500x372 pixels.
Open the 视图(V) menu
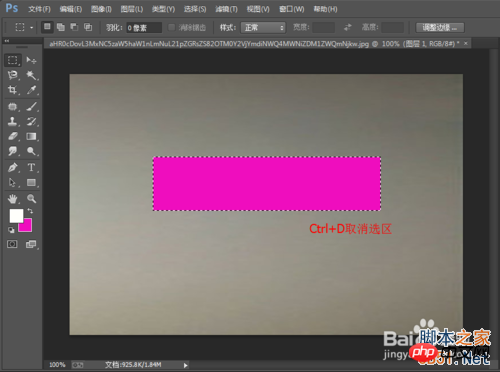pyautogui.click(x=258, y=9)
